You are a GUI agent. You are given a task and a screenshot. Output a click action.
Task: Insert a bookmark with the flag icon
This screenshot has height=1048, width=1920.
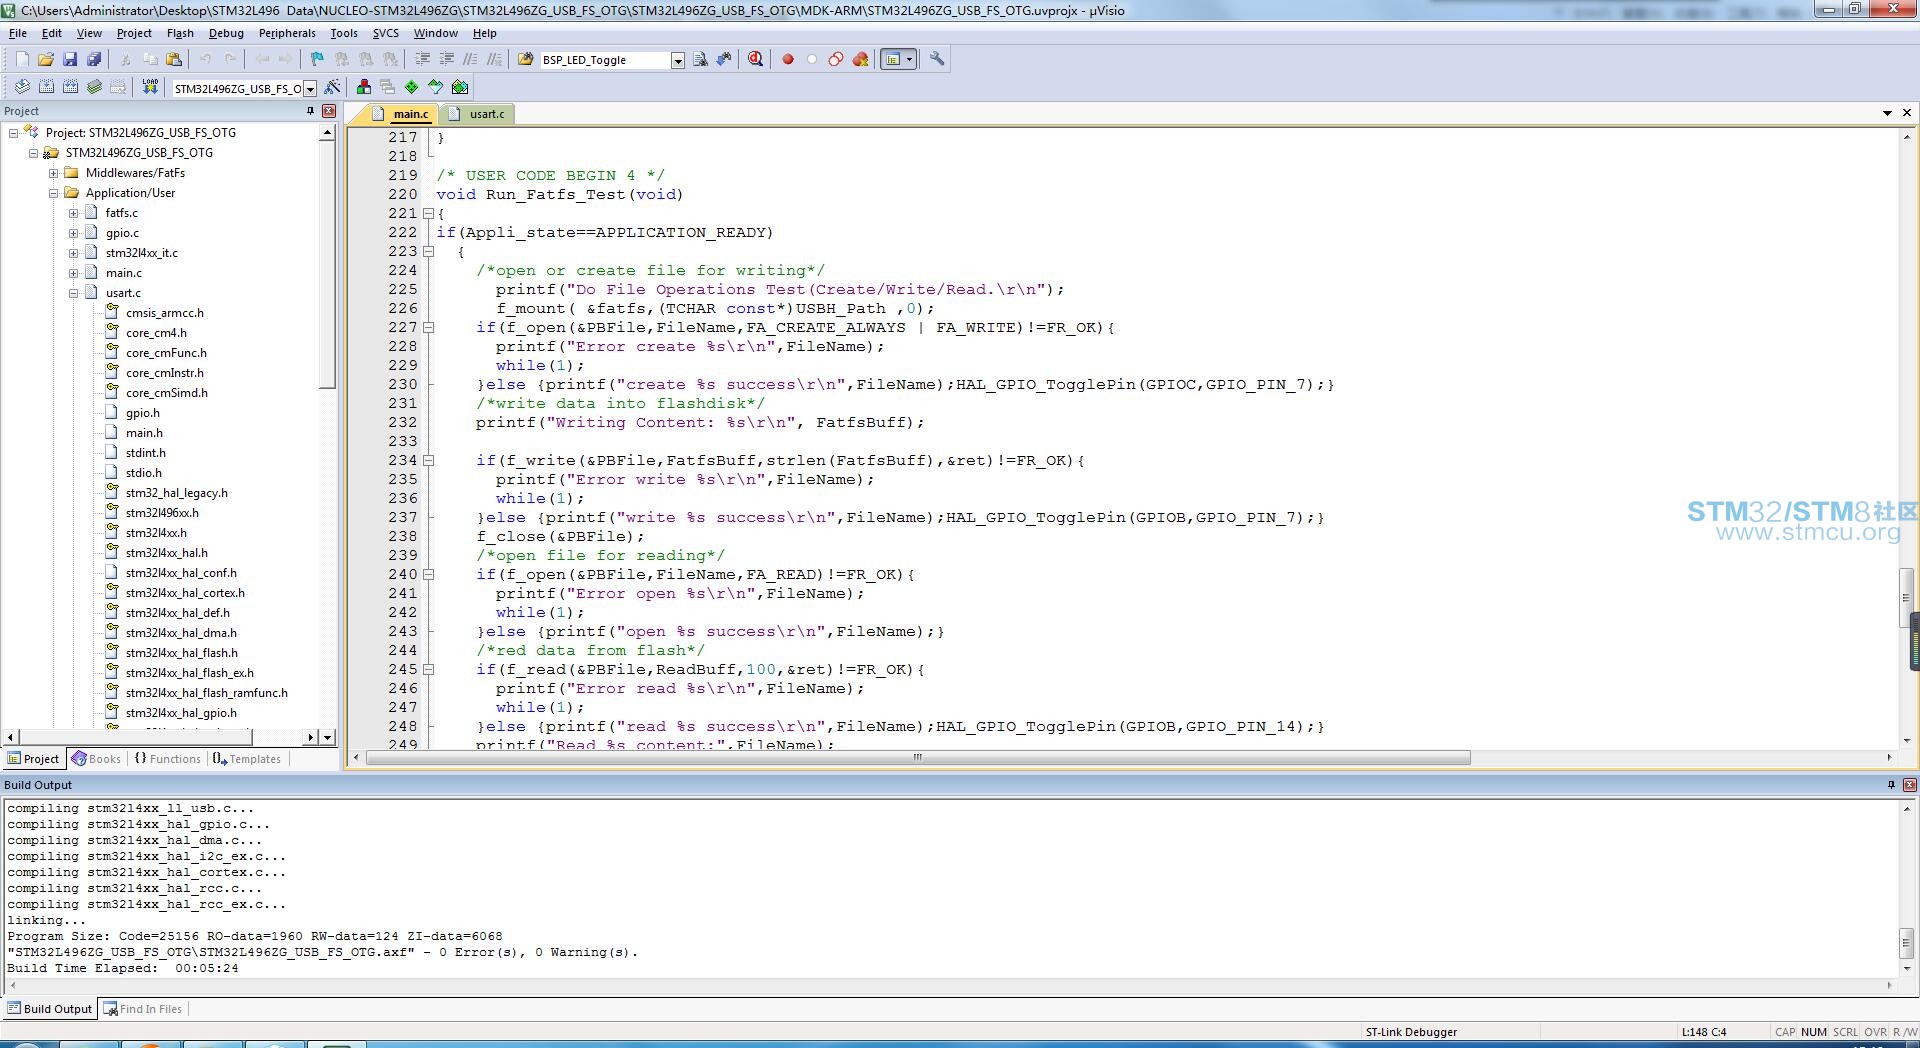point(317,60)
